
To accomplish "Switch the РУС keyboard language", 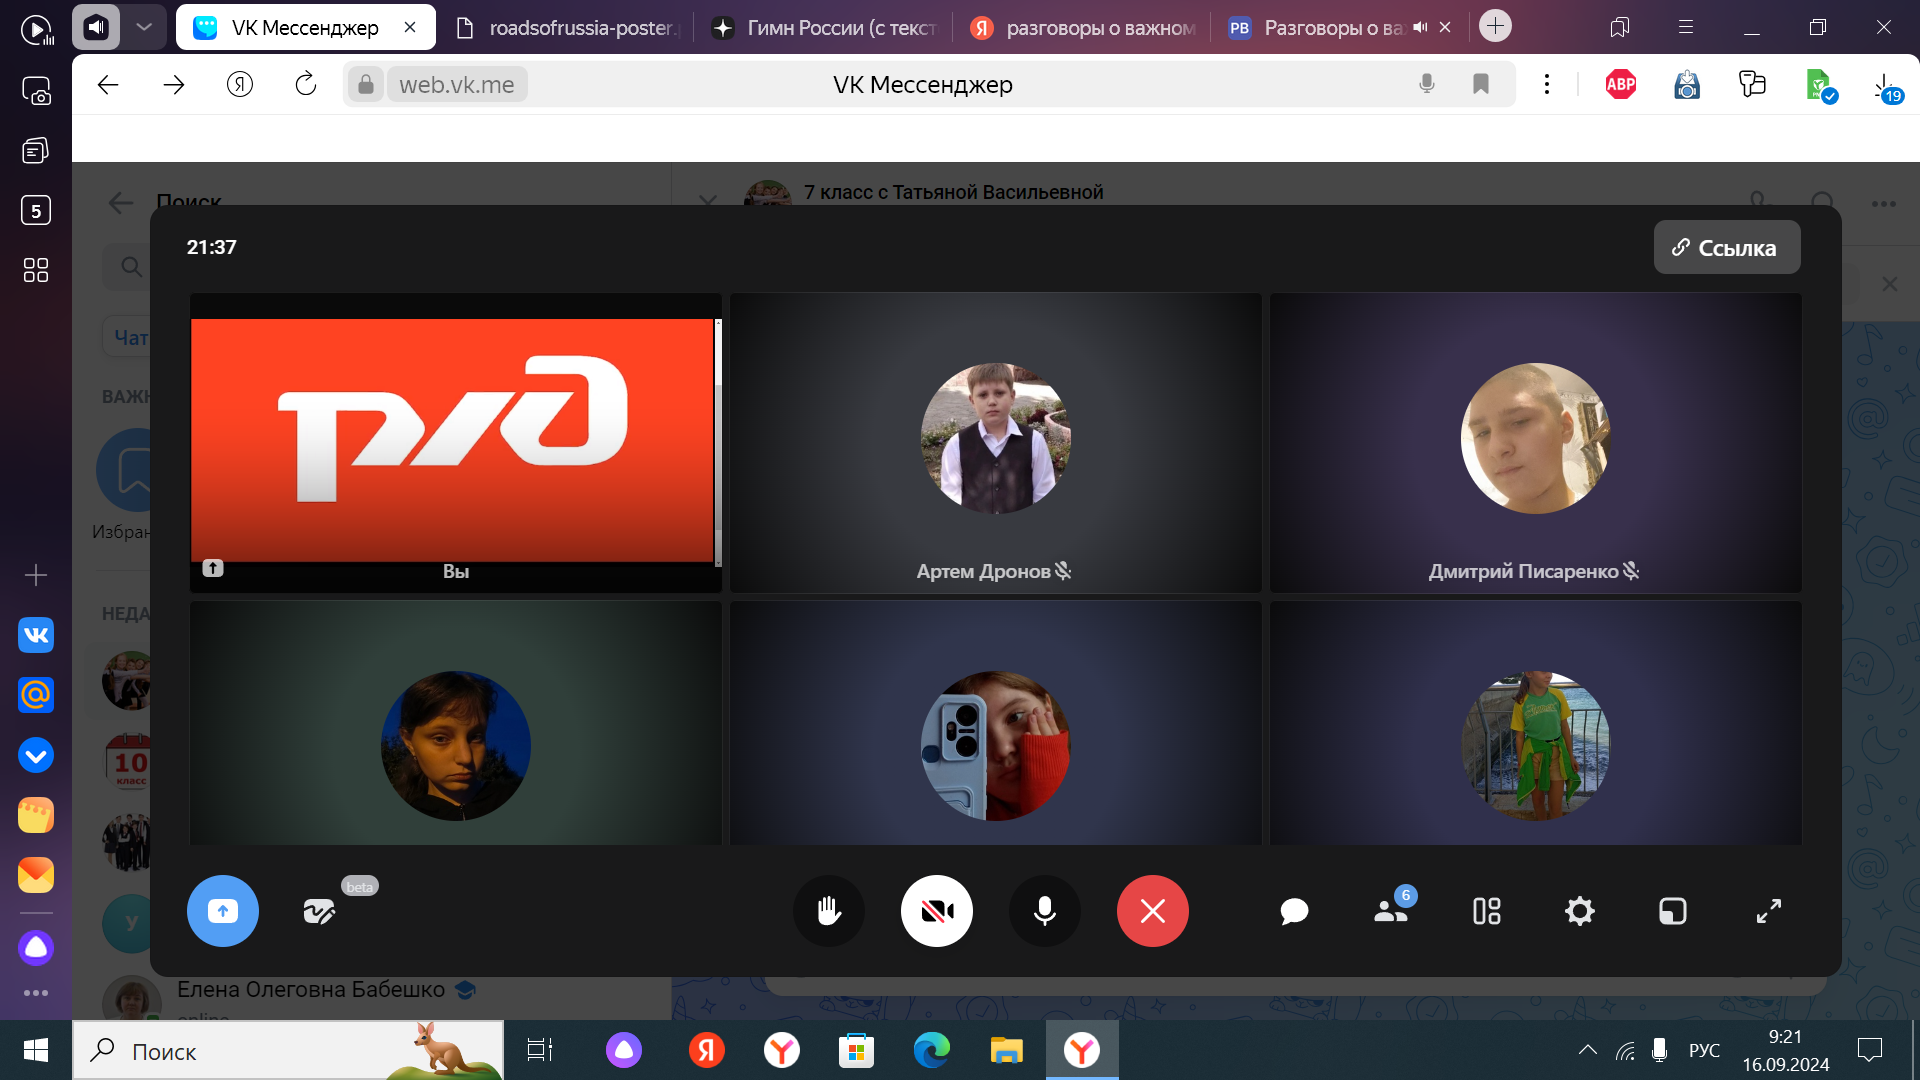I will (x=1704, y=1050).
